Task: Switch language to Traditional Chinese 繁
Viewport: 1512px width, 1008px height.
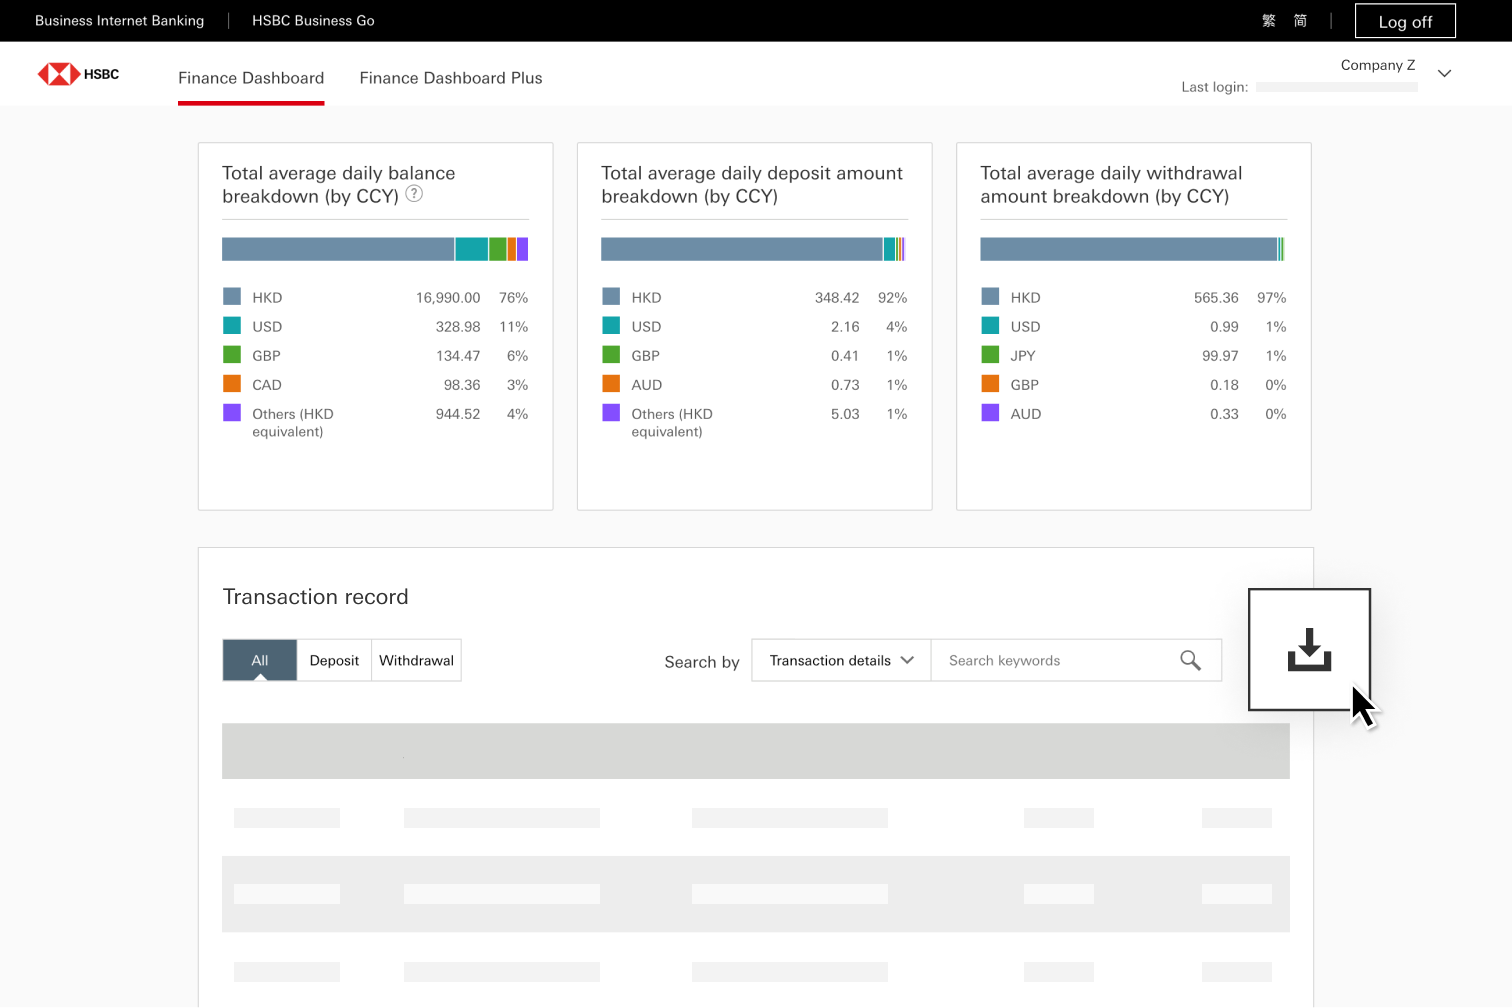Action: (x=1269, y=21)
